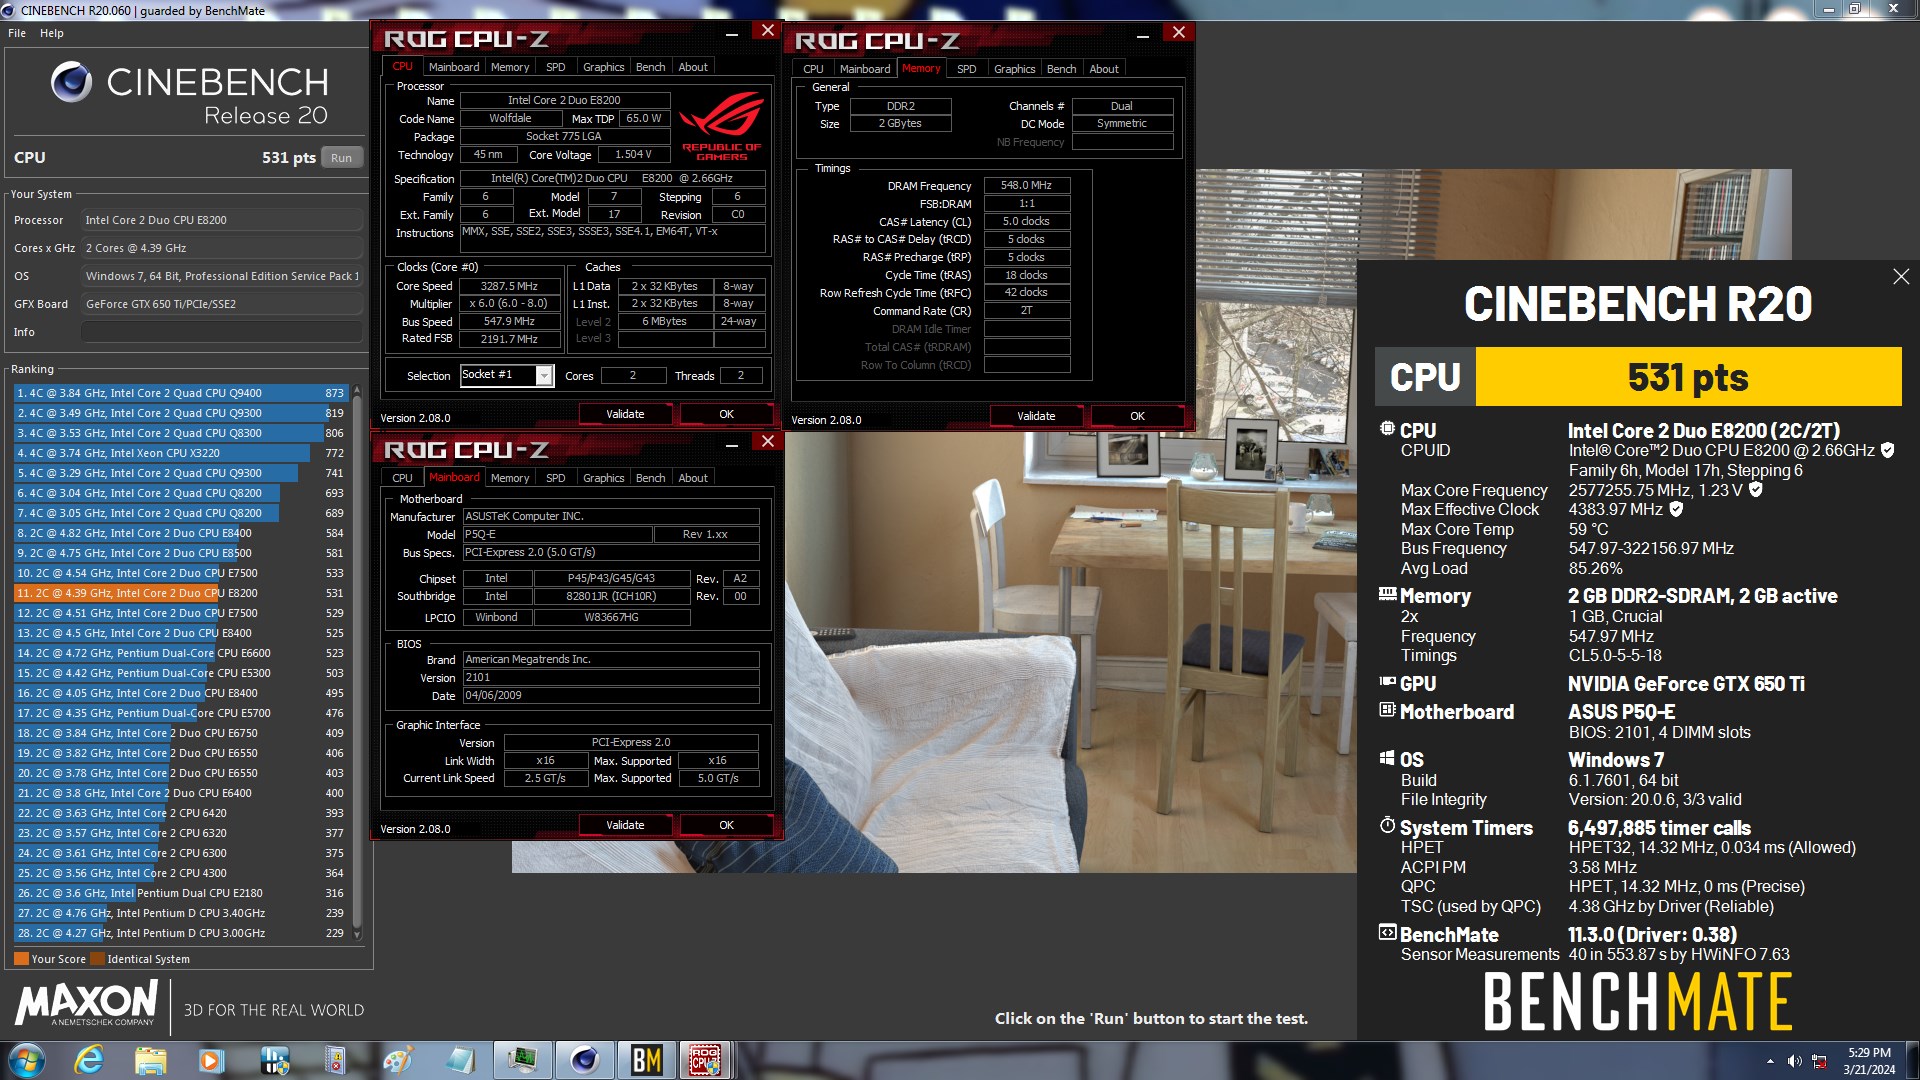This screenshot has height=1080, width=1920.
Task: Run the Cinebench CPU test
Action: tap(341, 158)
